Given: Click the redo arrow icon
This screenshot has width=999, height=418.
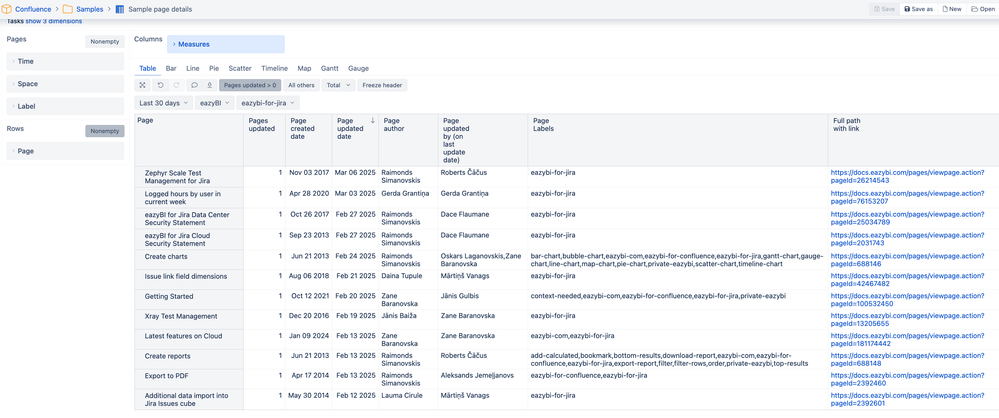Looking at the screenshot, I should [176, 85].
